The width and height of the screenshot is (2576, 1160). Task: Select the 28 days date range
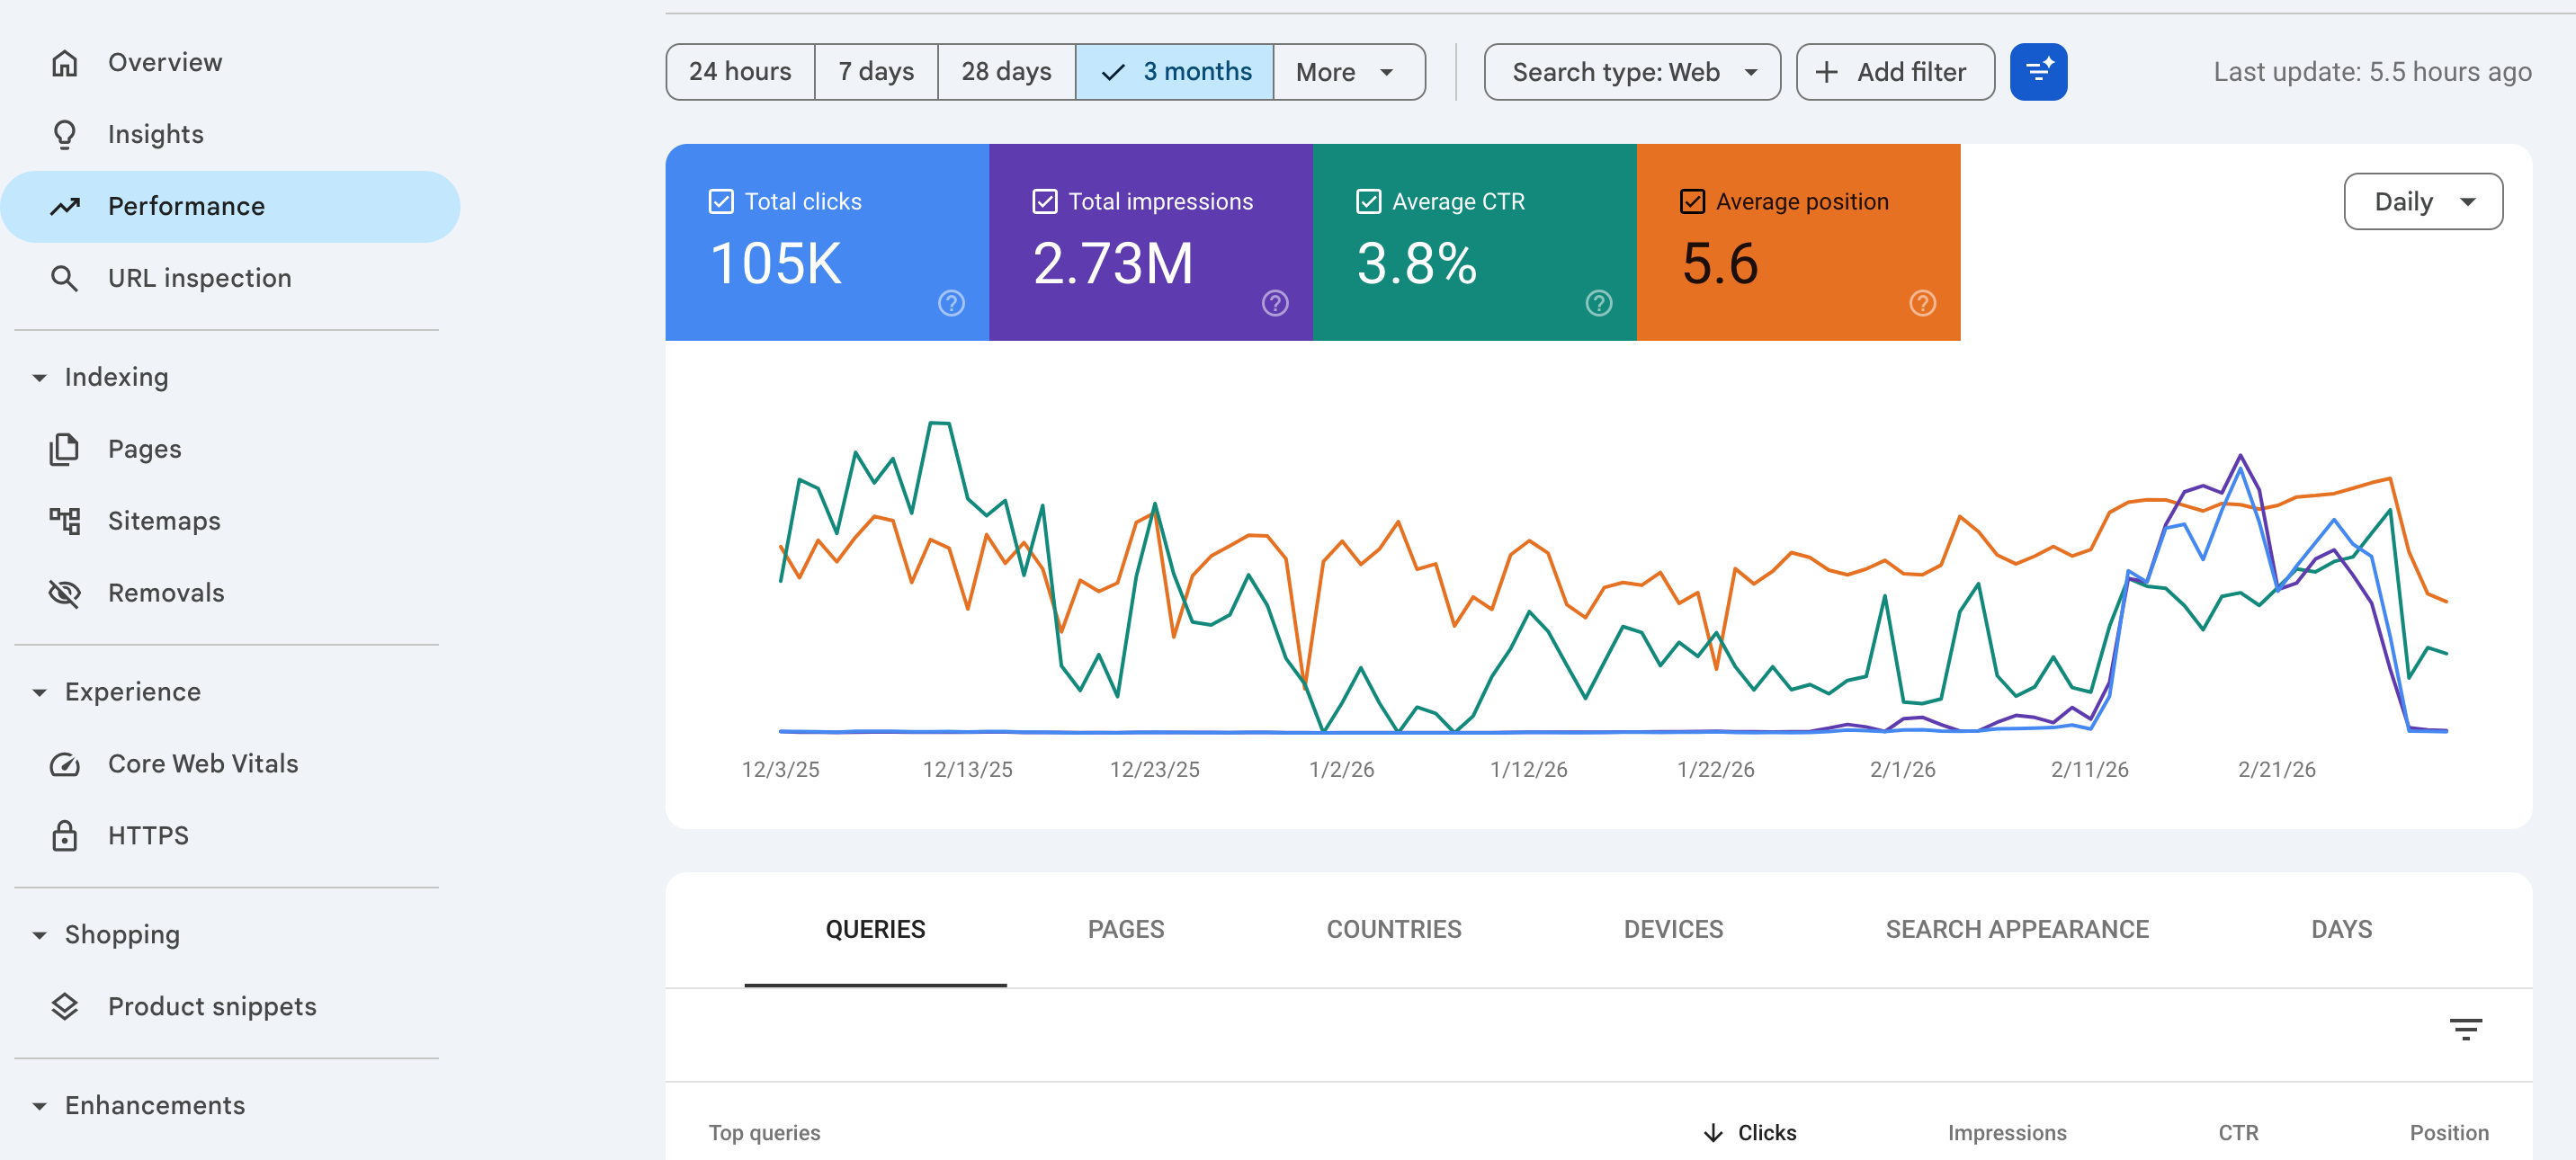click(1005, 72)
